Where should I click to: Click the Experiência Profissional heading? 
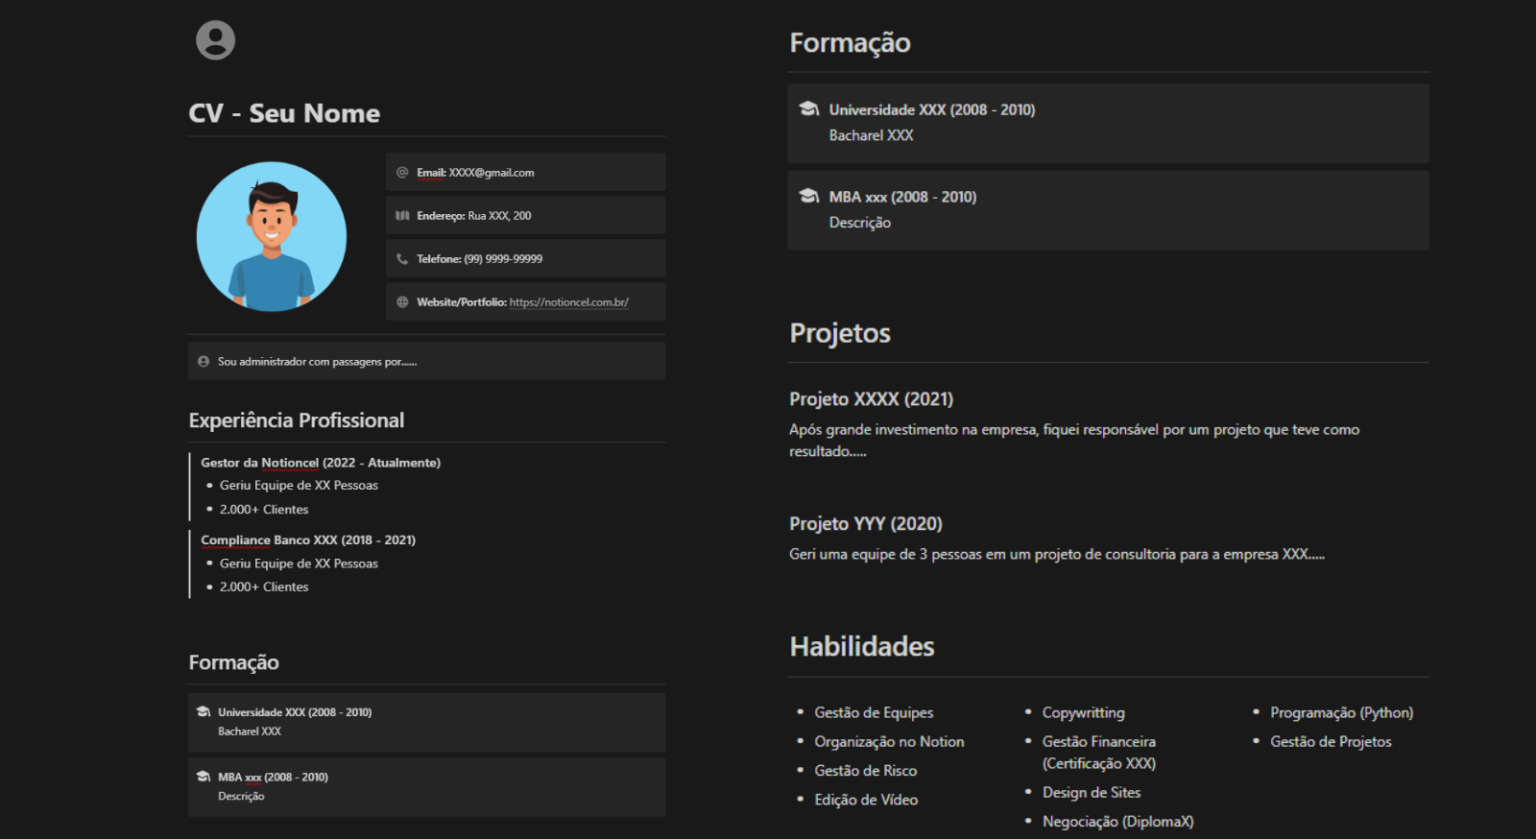297,420
